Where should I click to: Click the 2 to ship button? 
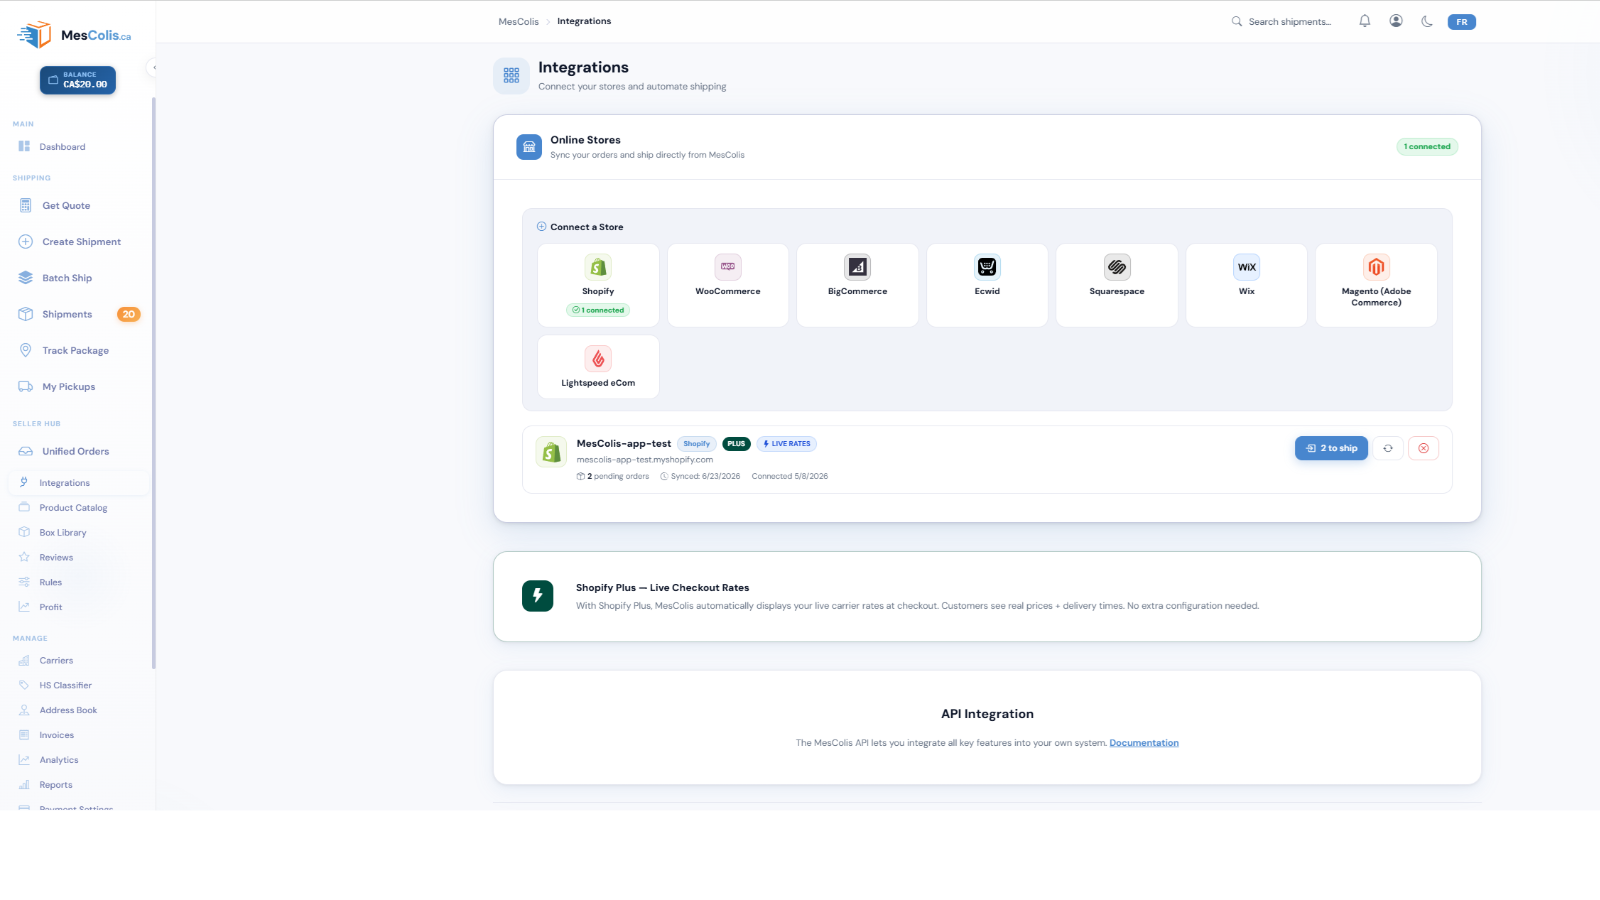1331,448
